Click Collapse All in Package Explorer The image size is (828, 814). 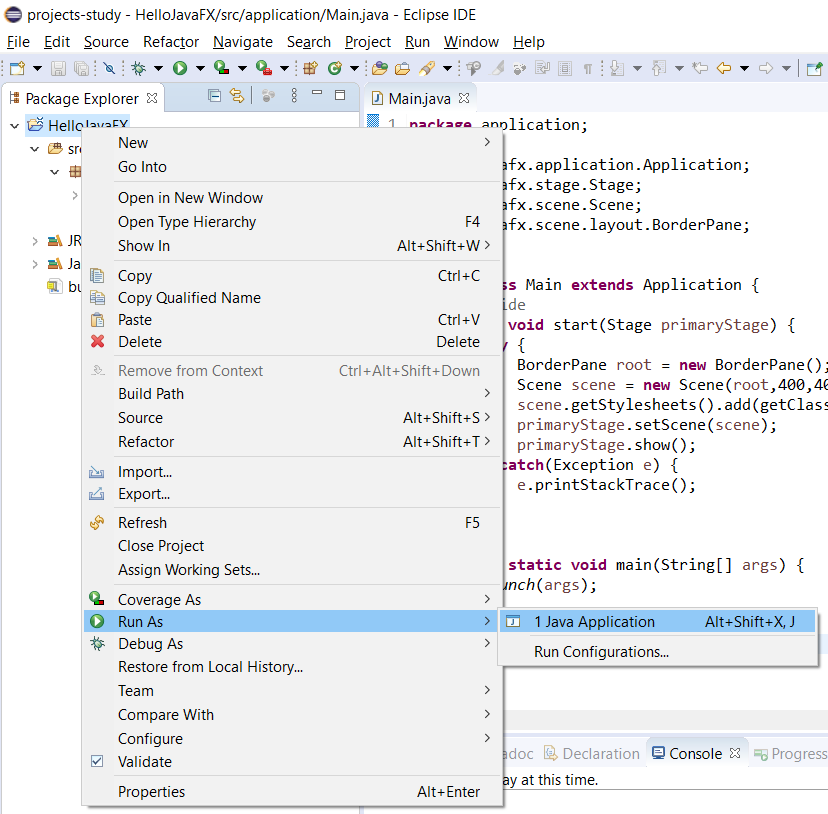point(214,96)
